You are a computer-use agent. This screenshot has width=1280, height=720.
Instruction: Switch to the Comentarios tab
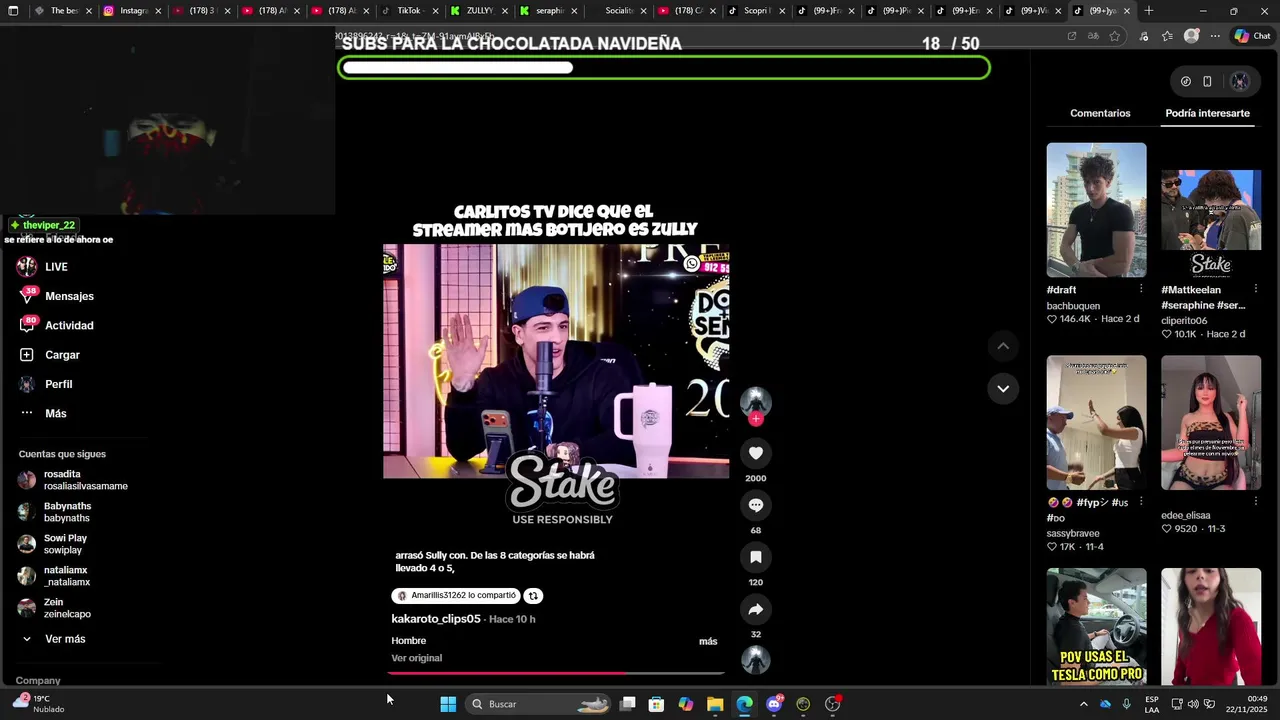click(1100, 113)
